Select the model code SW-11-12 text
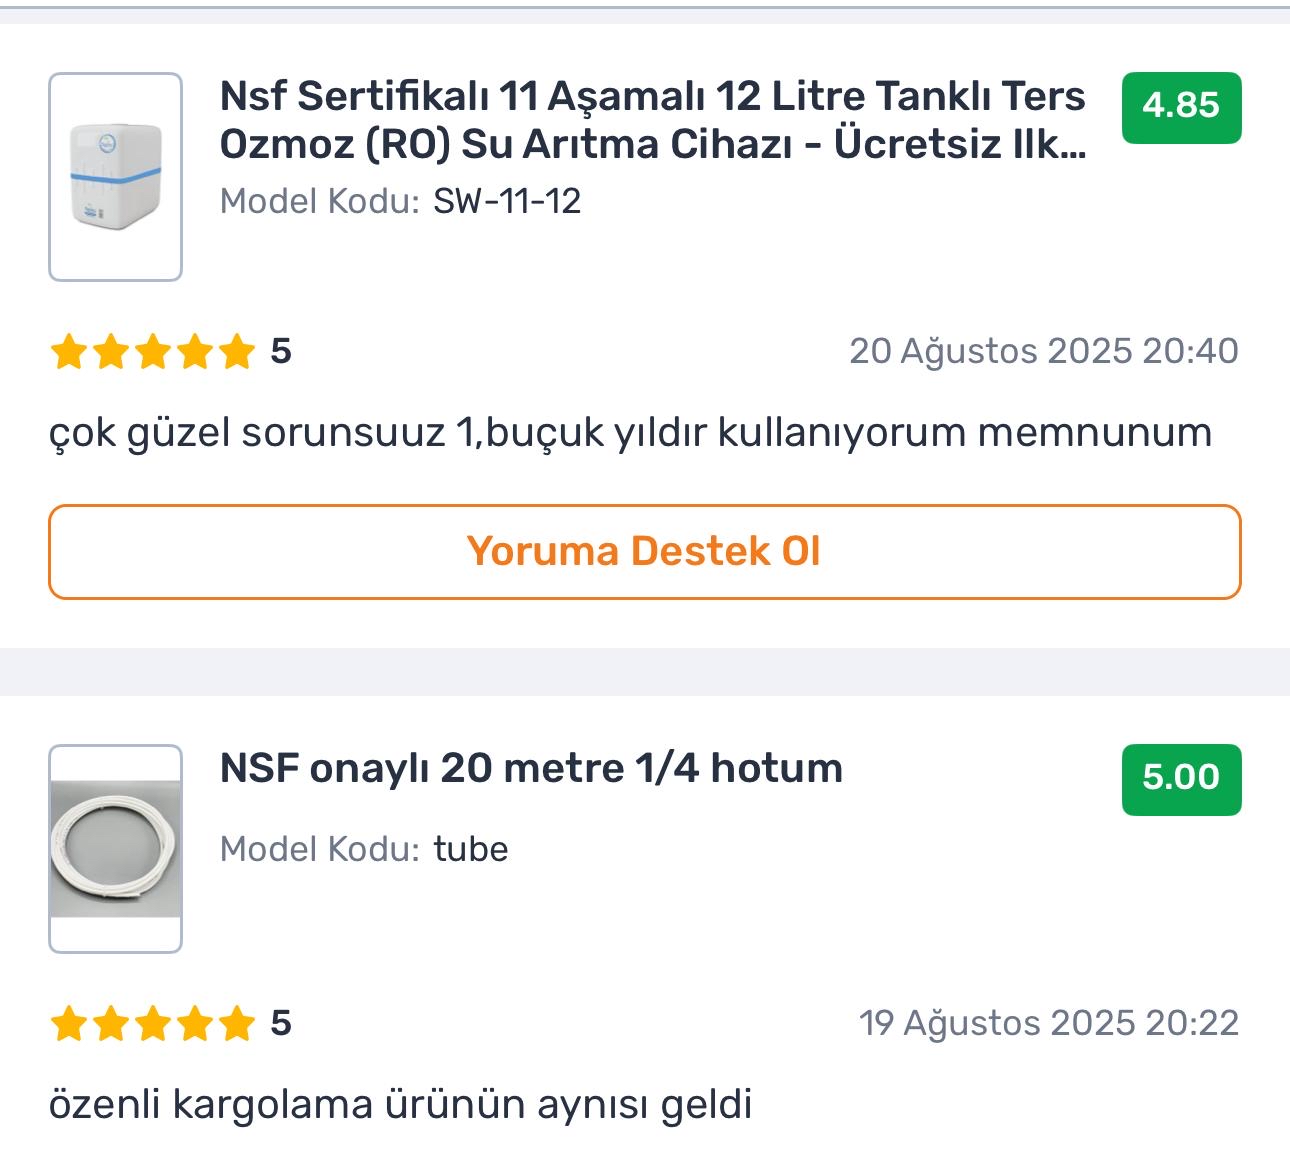Viewport: 1290px width, 1175px height. pyautogui.click(x=507, y=201)
